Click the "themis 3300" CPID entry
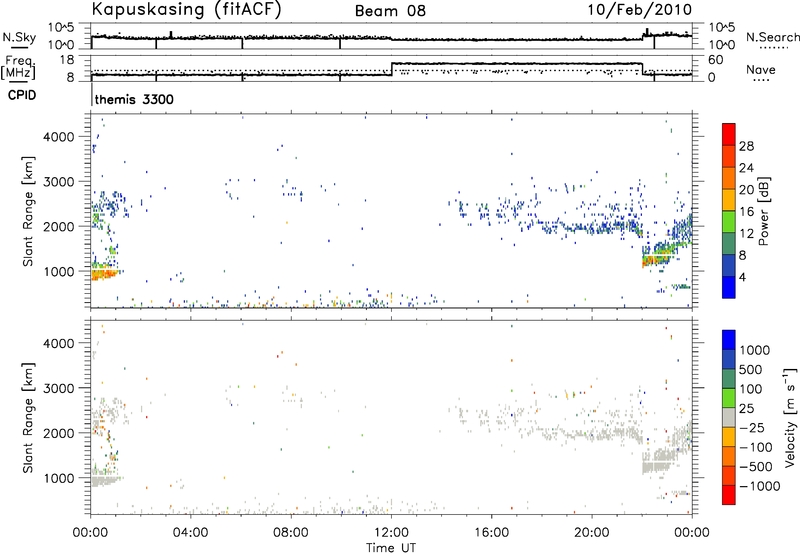 click(134, 99)
